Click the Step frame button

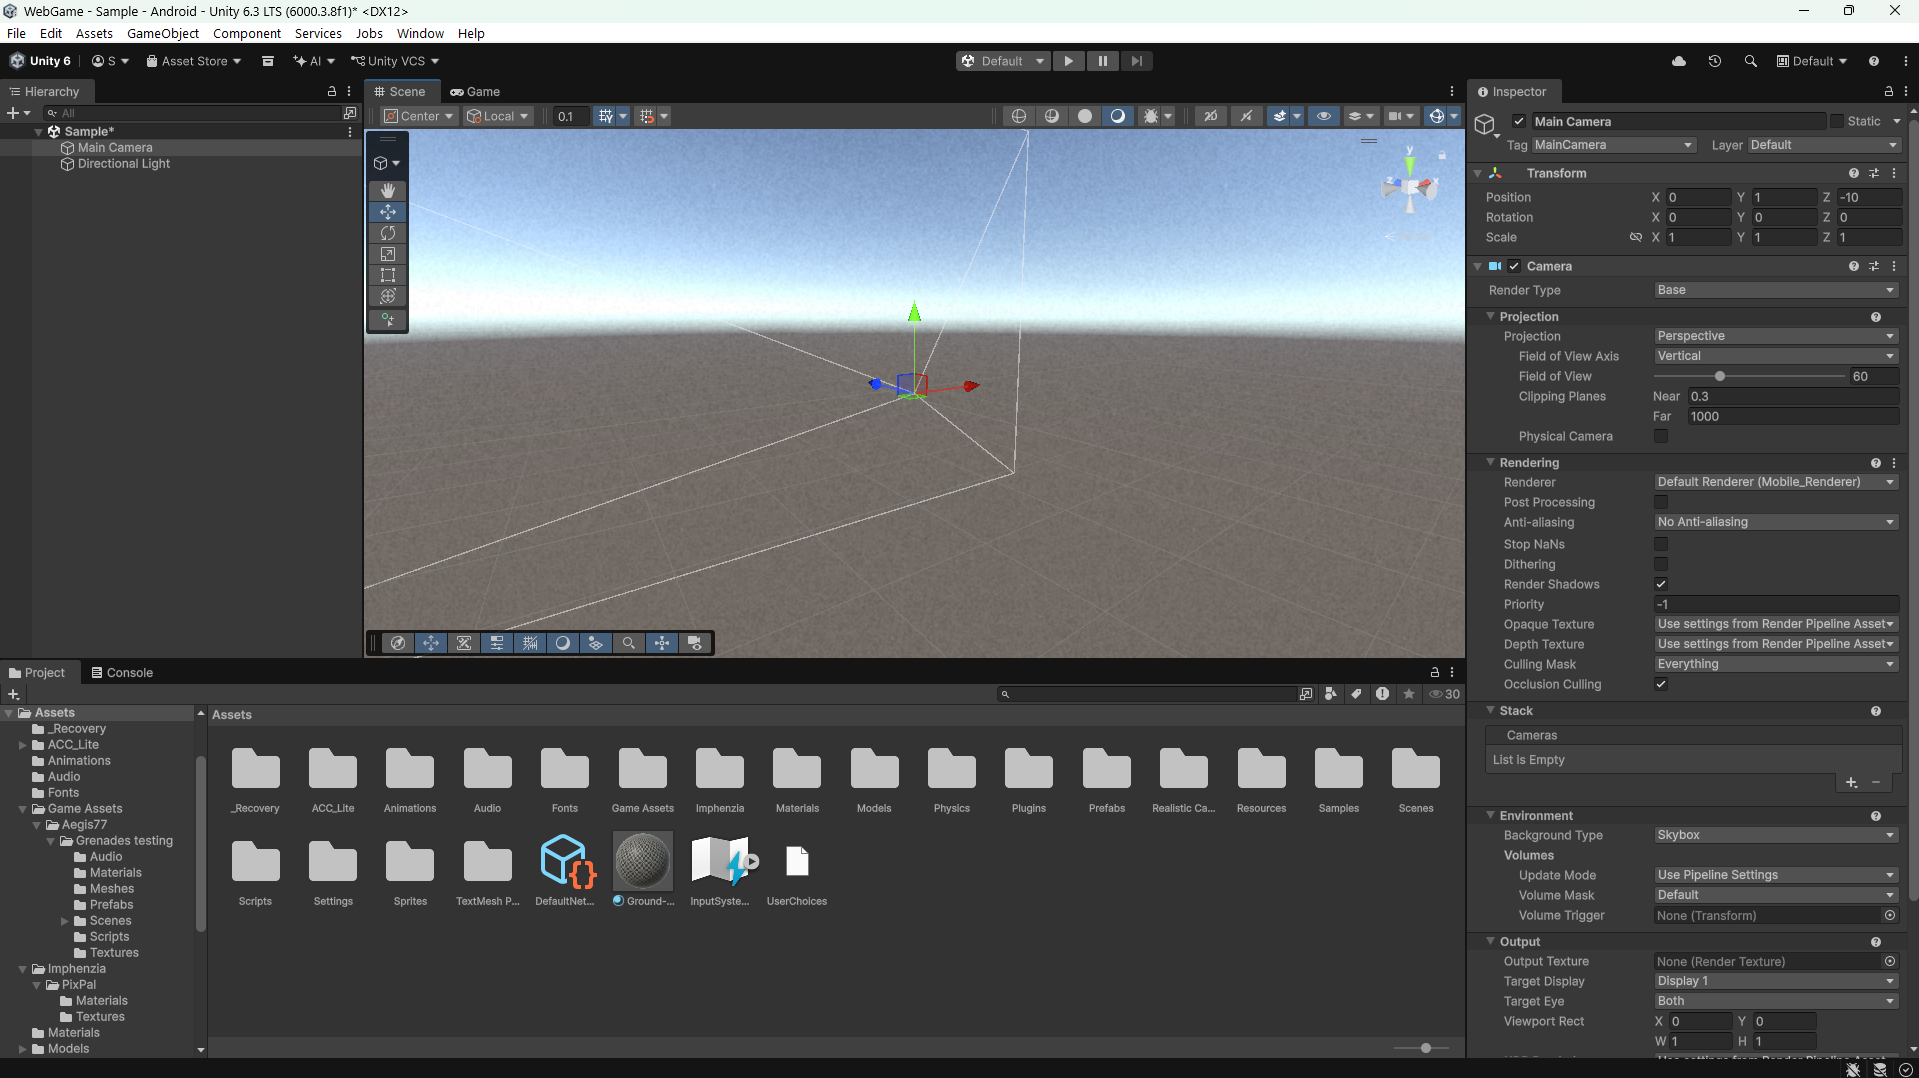point(1136,61)
